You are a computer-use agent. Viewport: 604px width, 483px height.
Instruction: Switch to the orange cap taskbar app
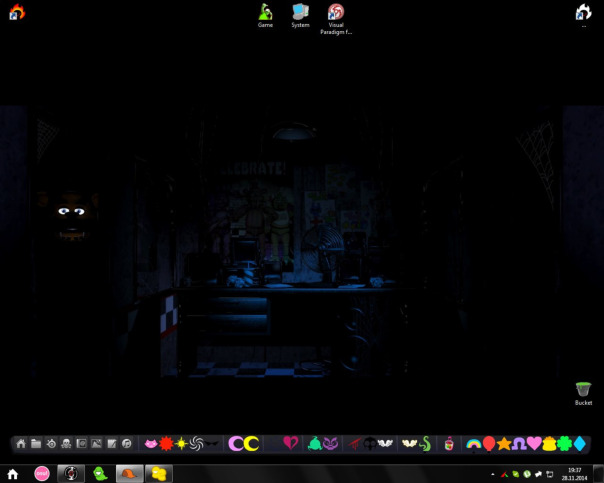pyautogui.click(x=129, y=473)
